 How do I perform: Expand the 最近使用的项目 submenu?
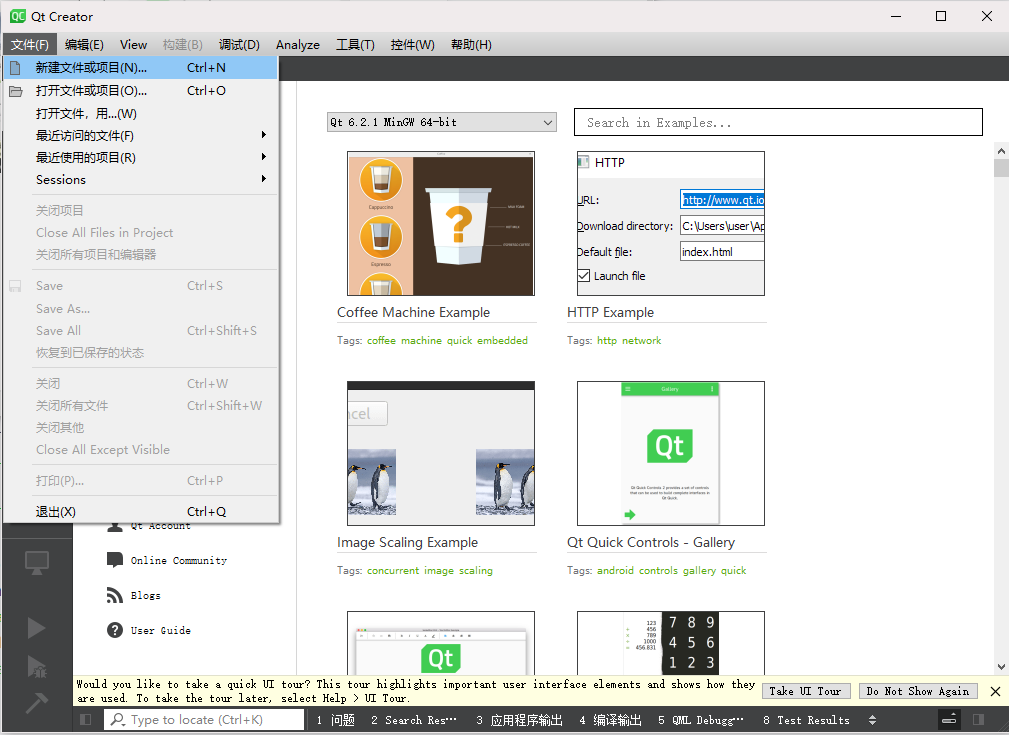point(141,157)
